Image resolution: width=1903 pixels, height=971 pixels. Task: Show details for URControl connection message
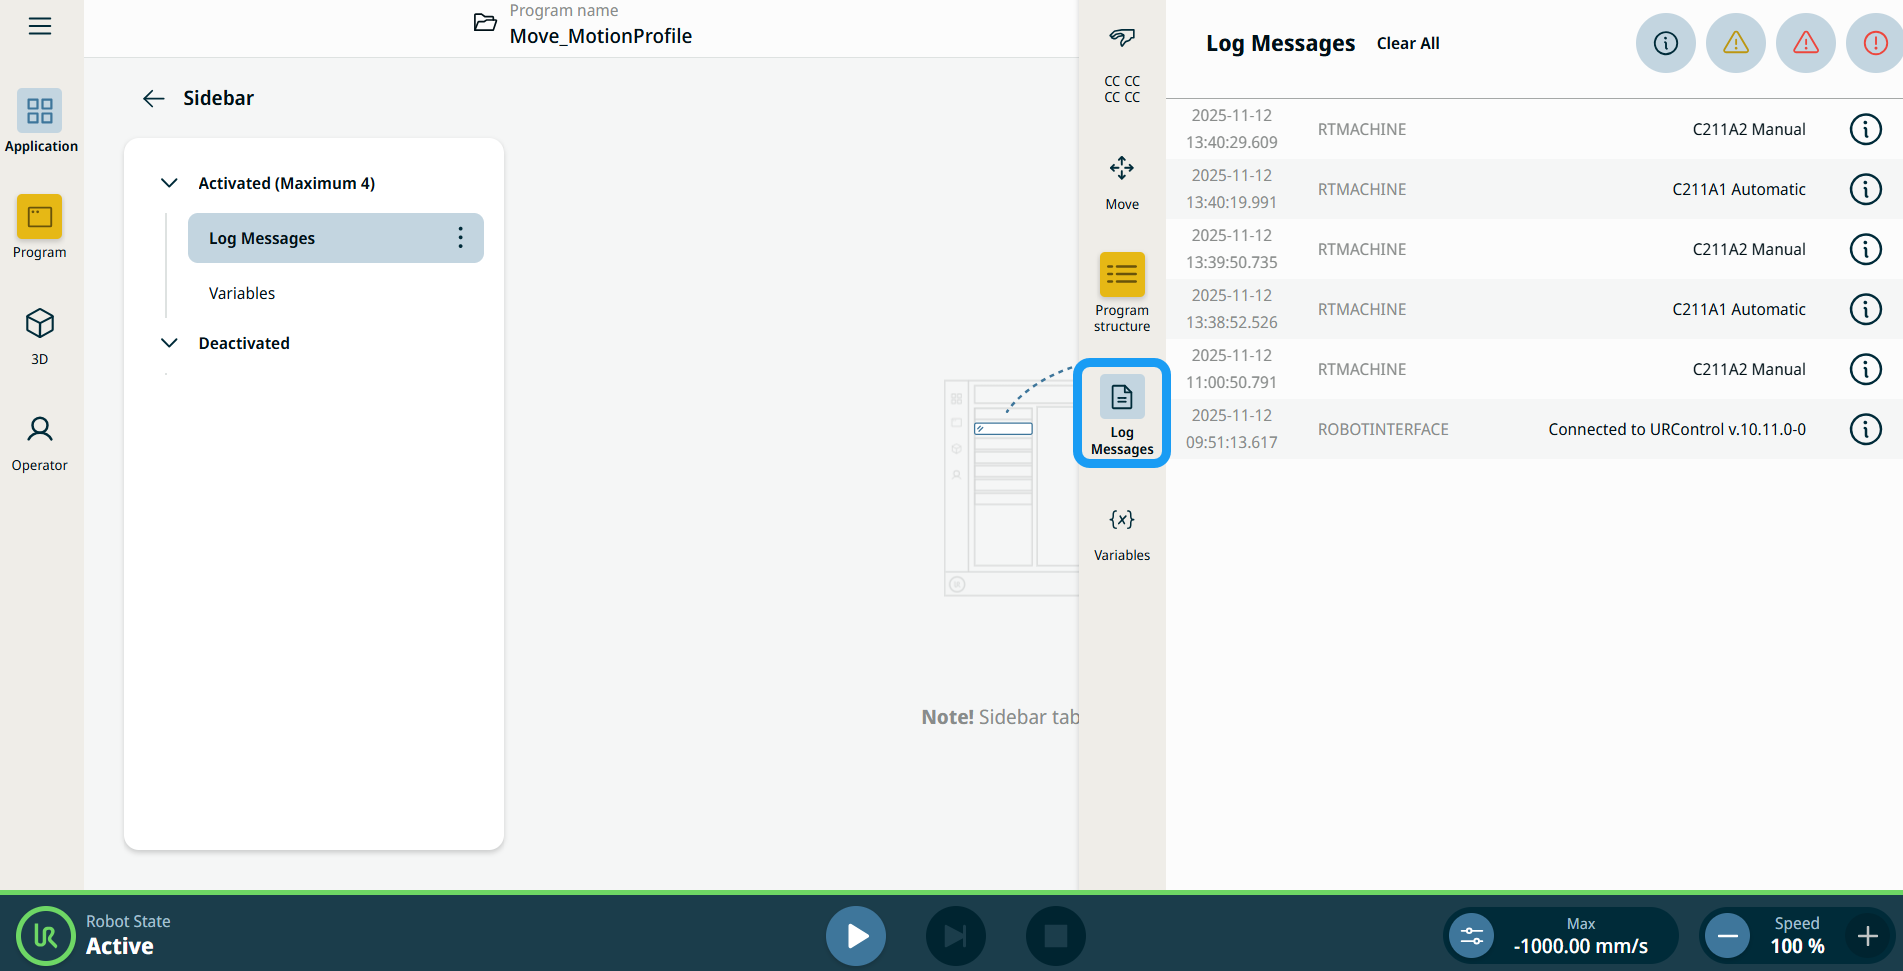point(1865,429)
